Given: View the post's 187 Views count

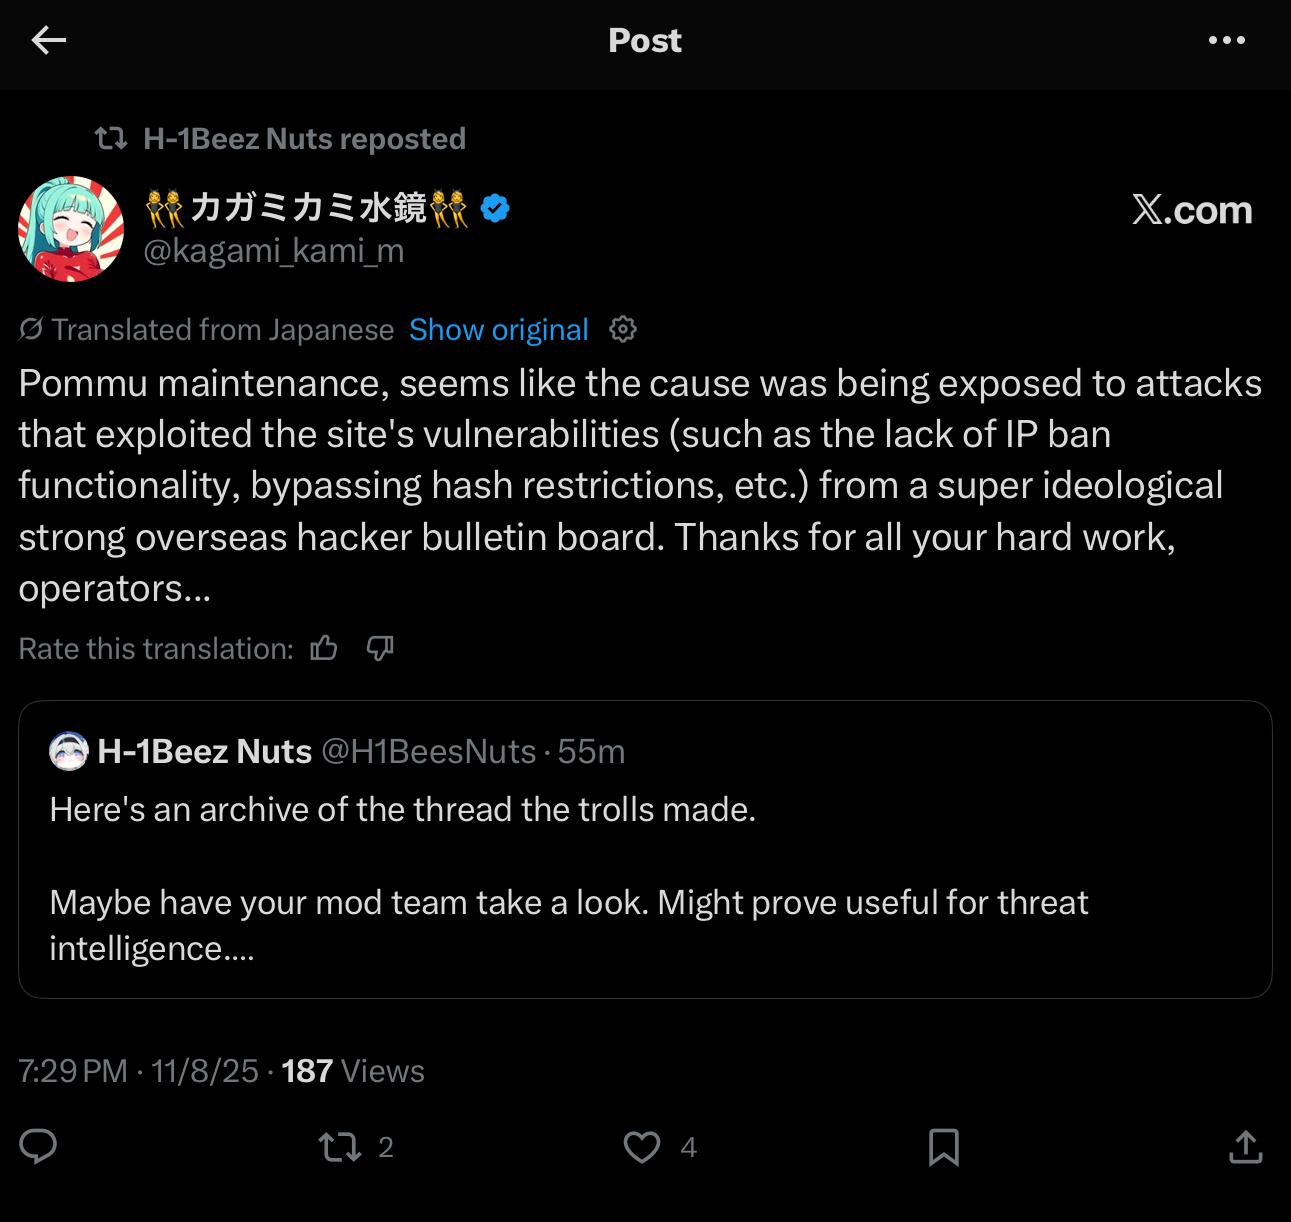Looking at the screenshot, I should [353, 1071].
